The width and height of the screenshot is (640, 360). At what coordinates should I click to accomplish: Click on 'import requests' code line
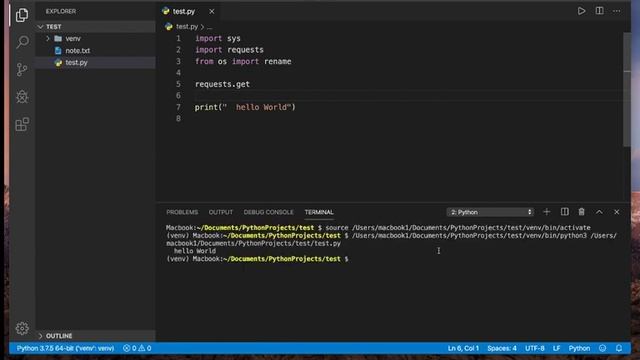[x=229, y=50]
